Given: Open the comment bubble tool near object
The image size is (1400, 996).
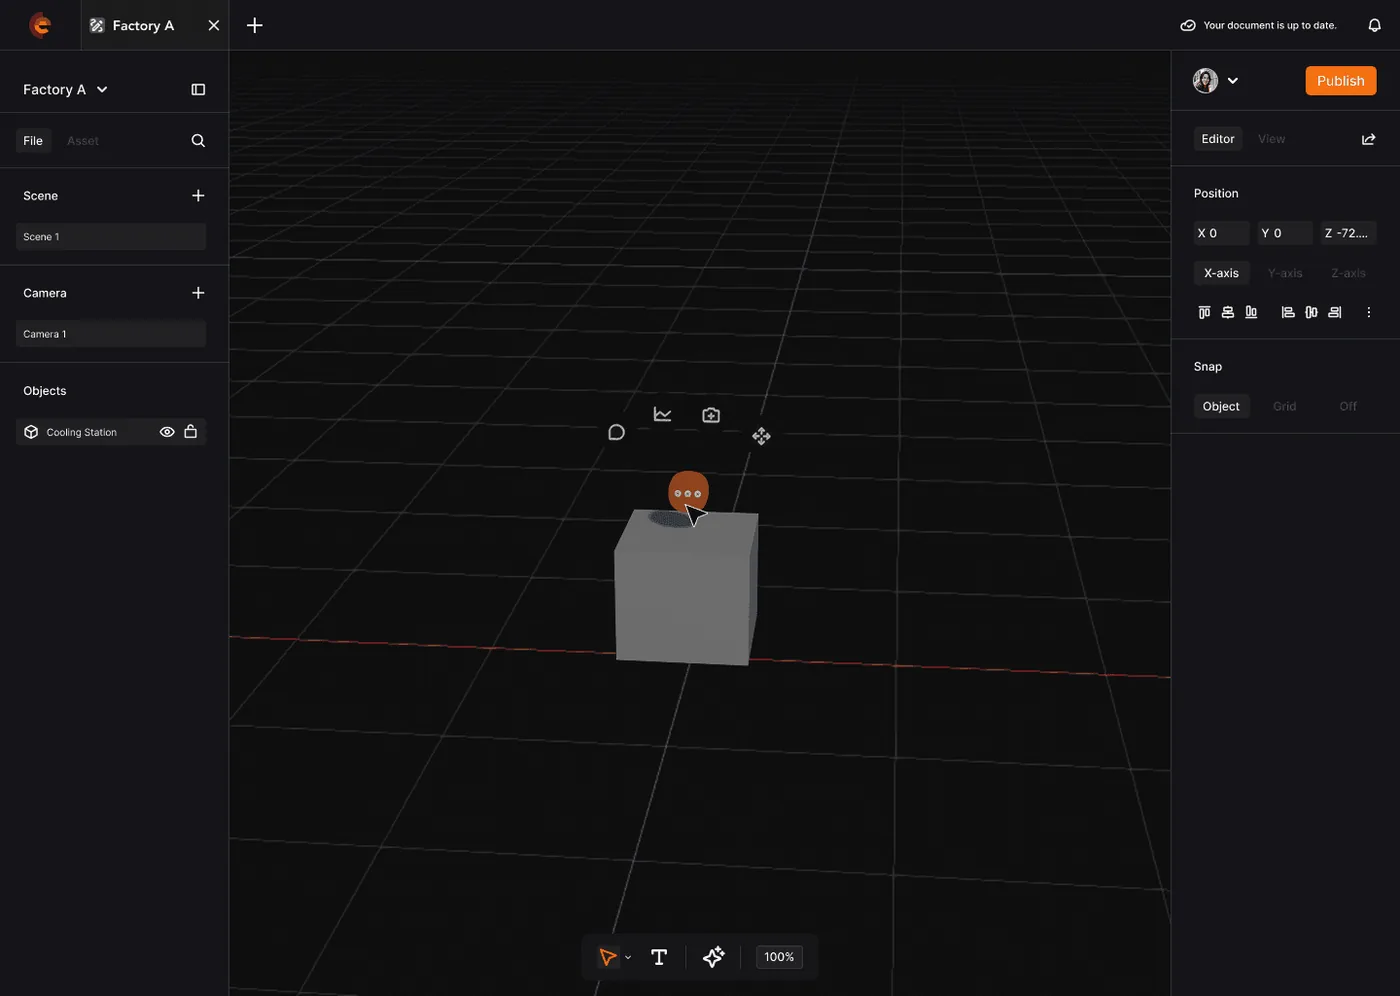Looking at the screenshot, I should [616, 432].
